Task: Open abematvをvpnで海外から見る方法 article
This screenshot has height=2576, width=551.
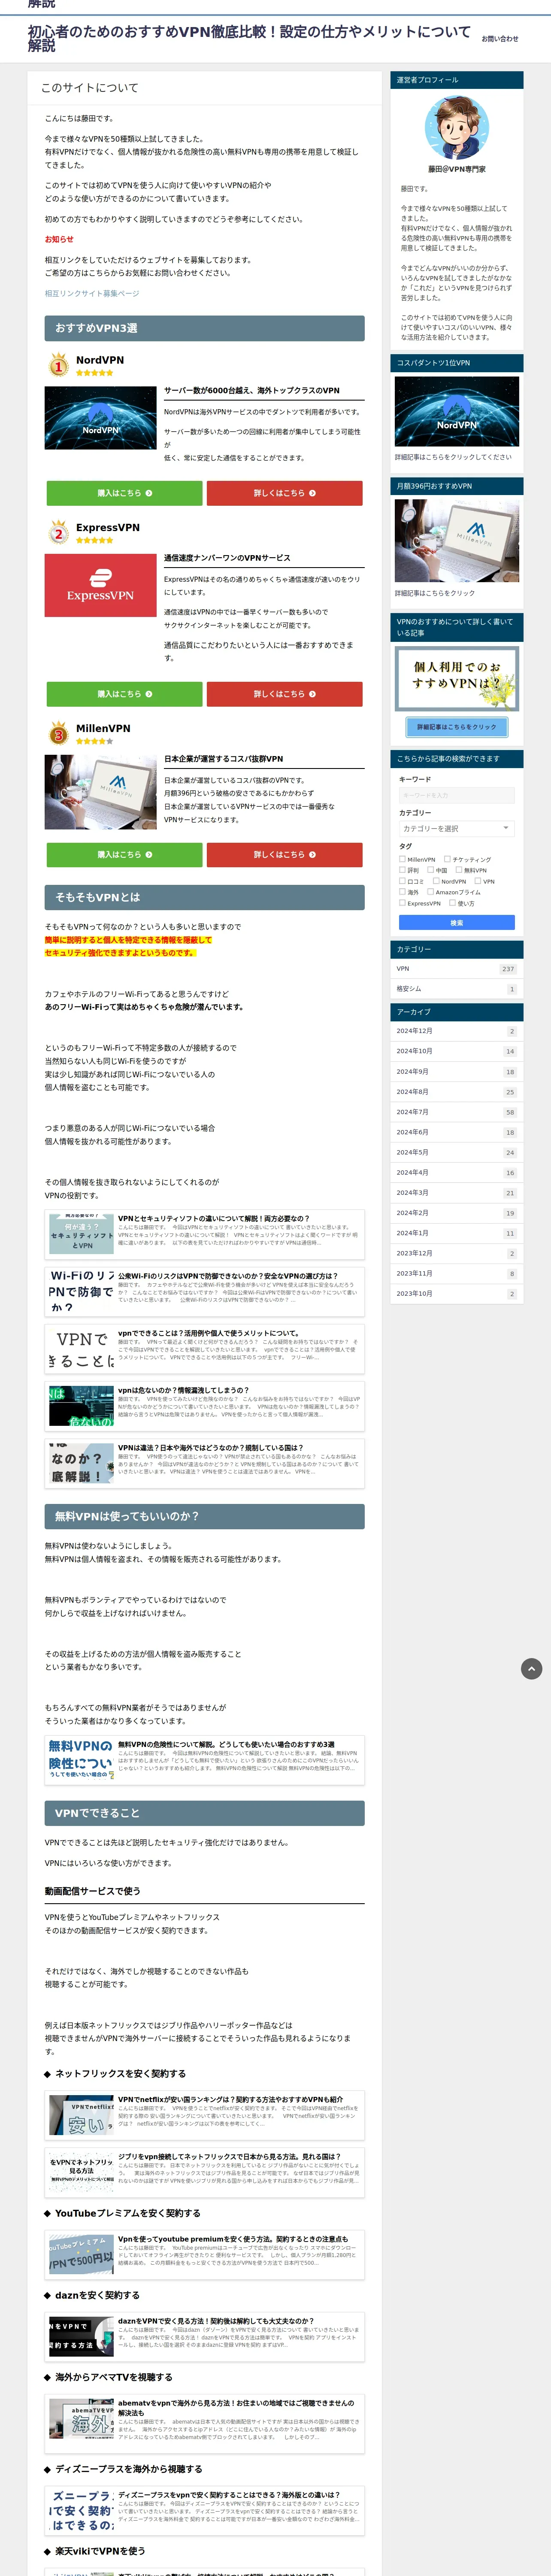Action: [236, 2408]
